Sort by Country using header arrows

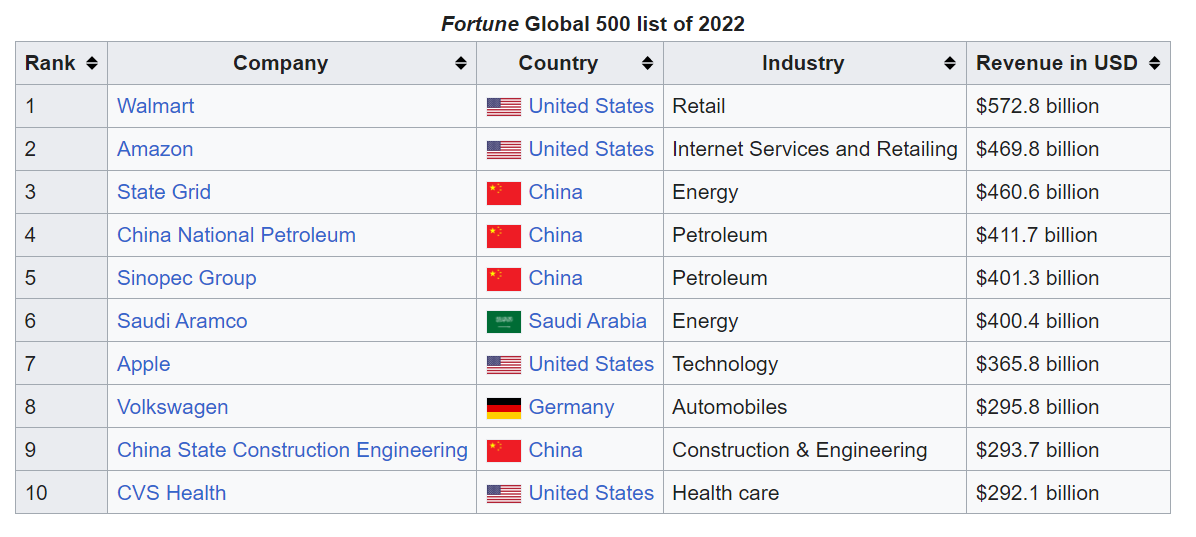(x=648, y=63)
